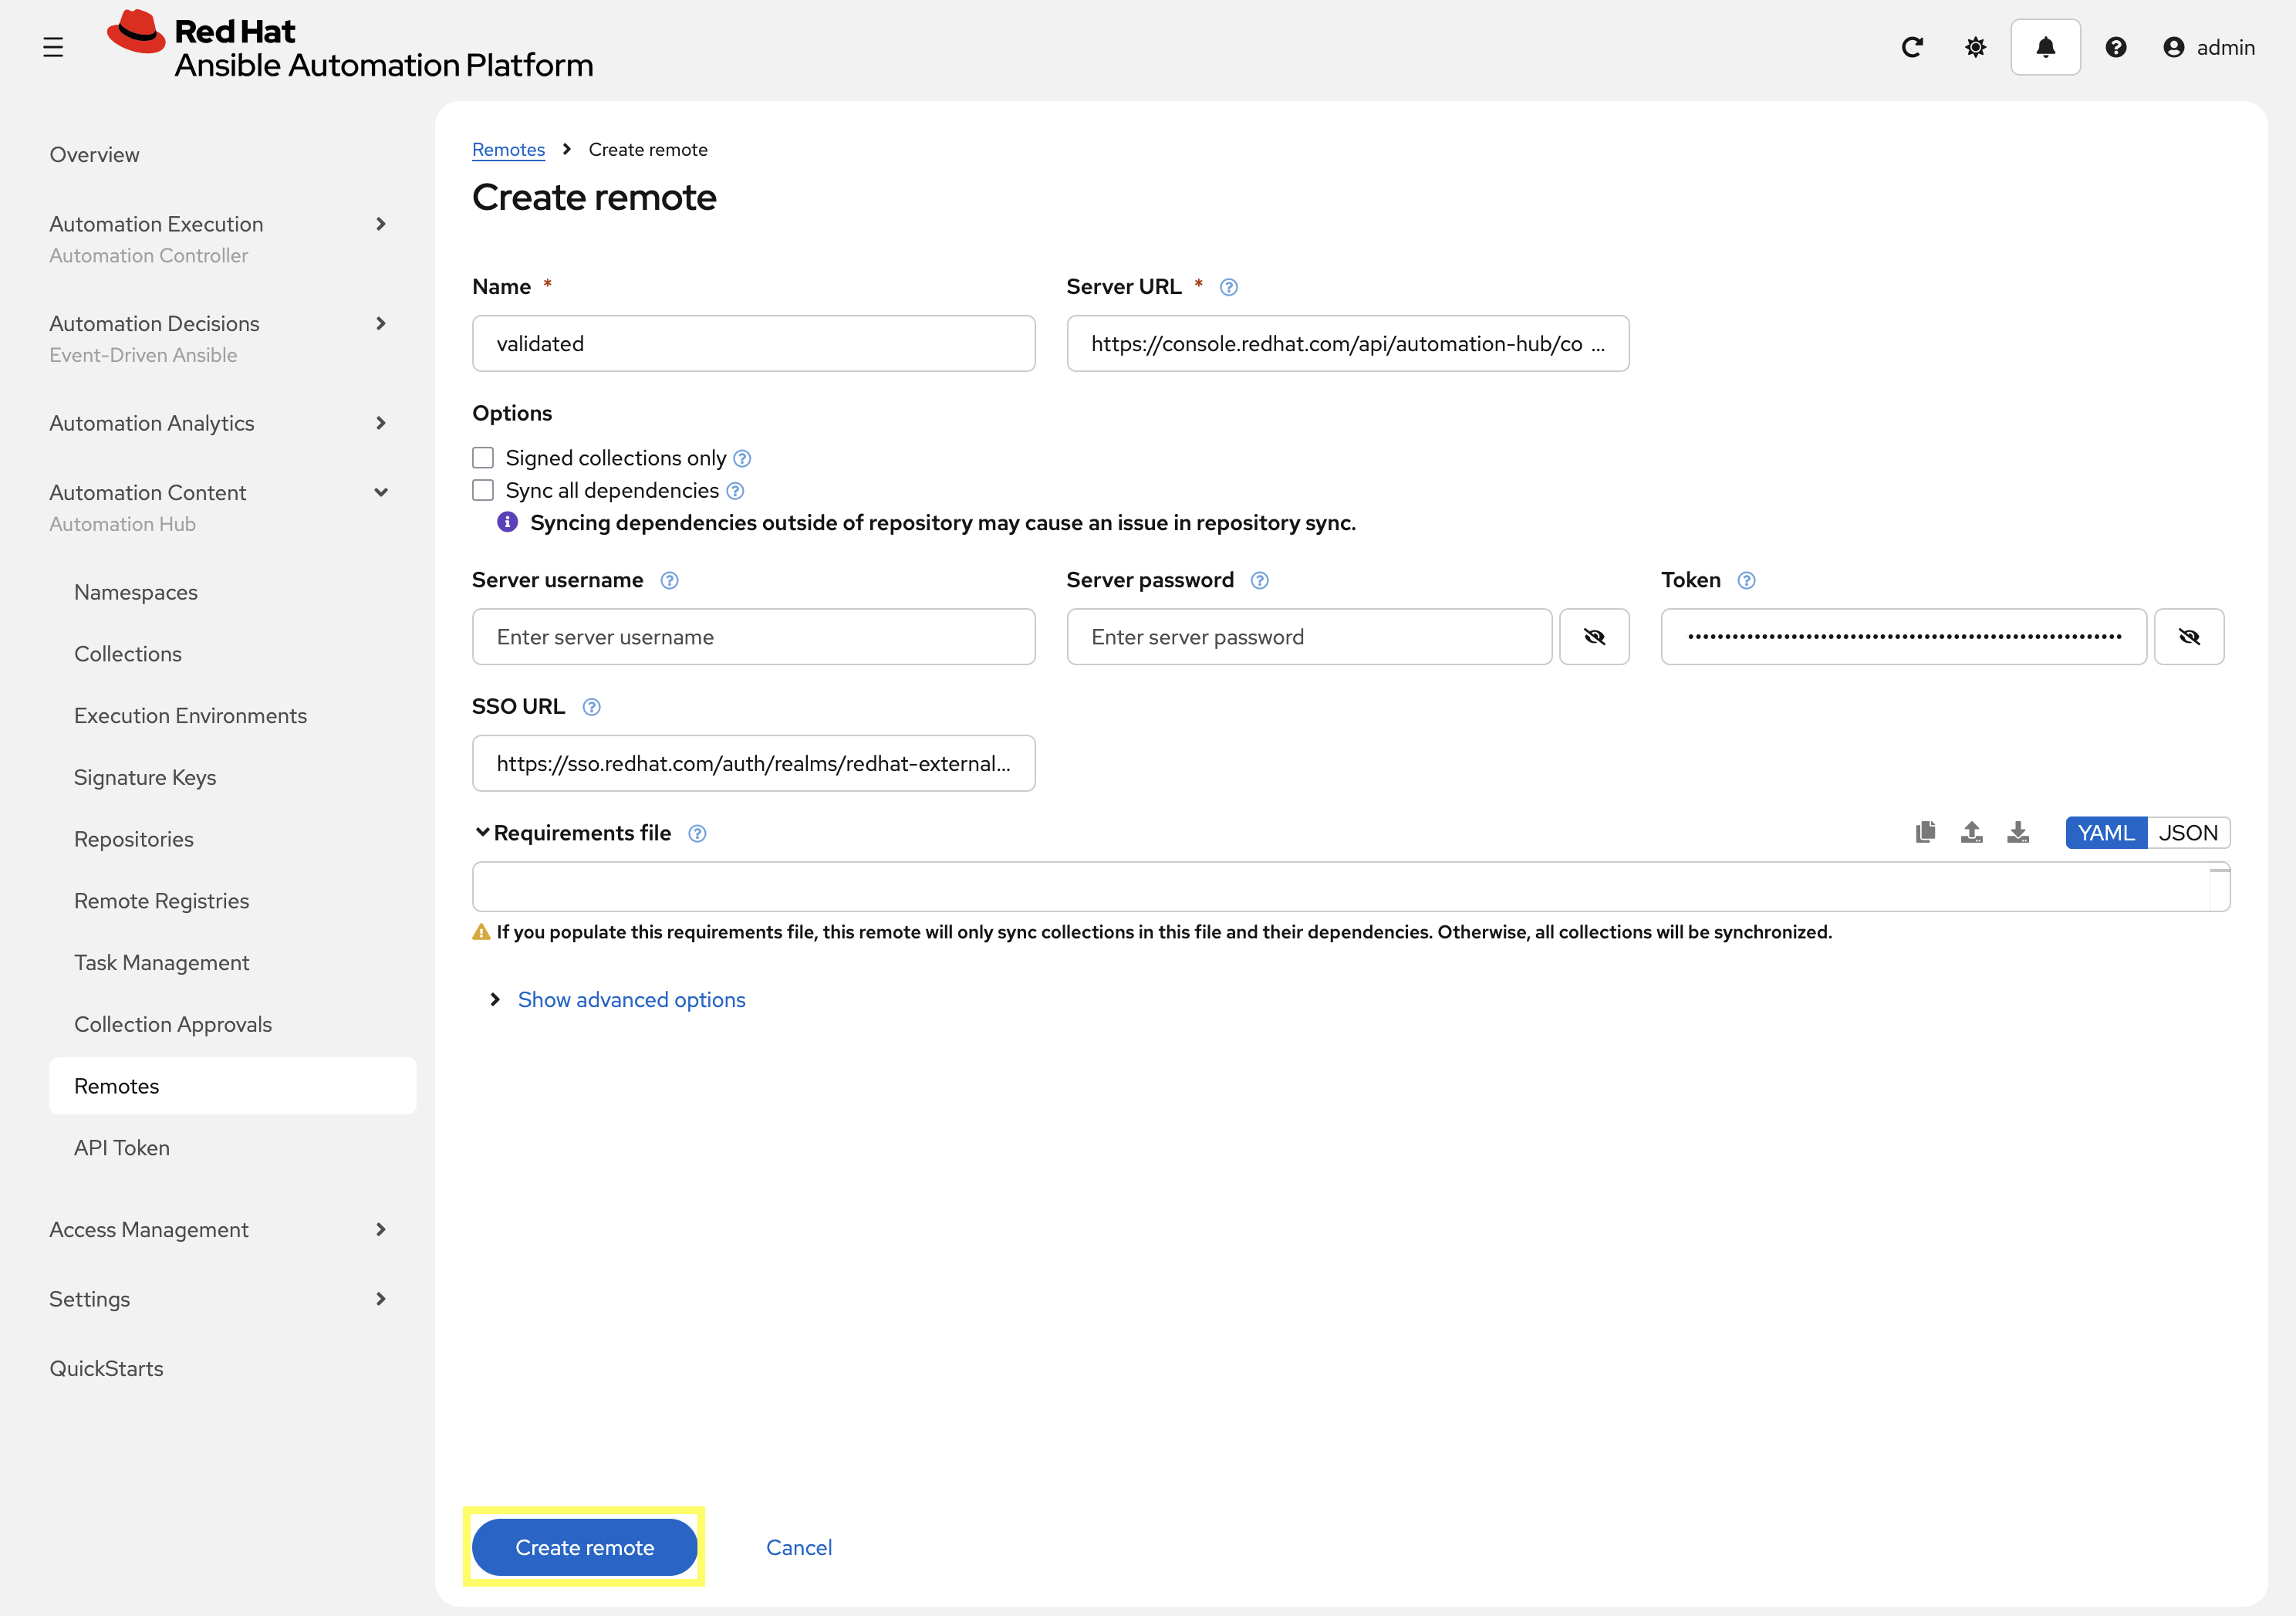Open the notifications bell
The height and width of the screenshot is (1616, 2296).
2045,47
